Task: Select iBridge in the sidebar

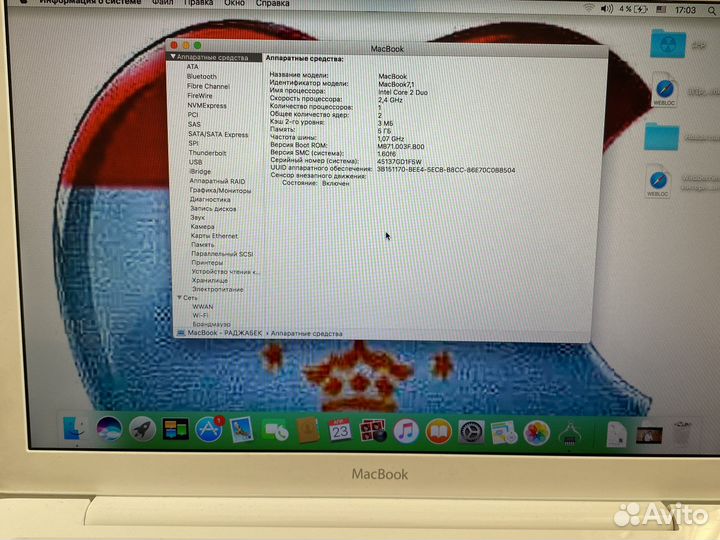Action: (200, 171)
